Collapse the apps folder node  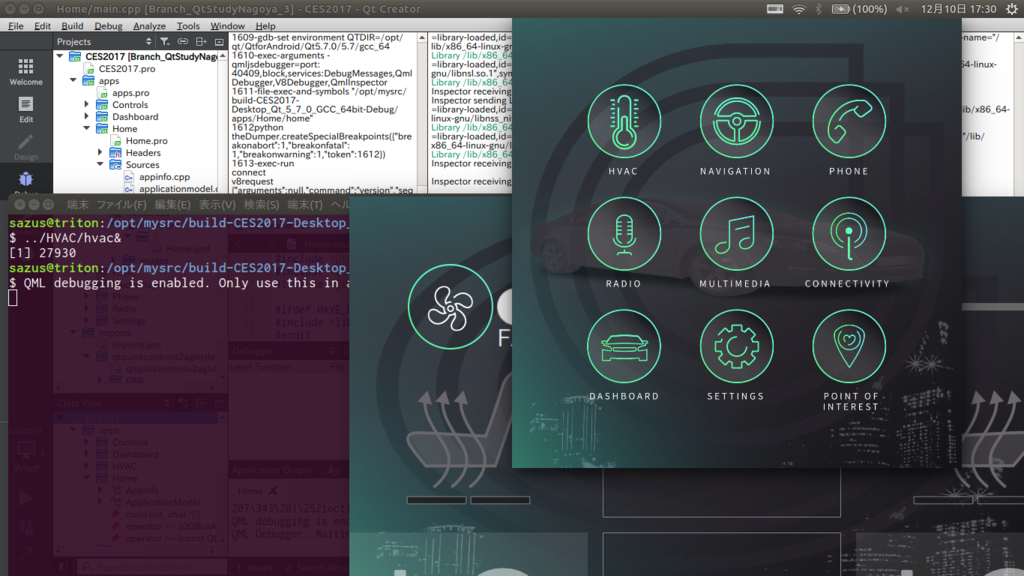click(x=73, y=80)
